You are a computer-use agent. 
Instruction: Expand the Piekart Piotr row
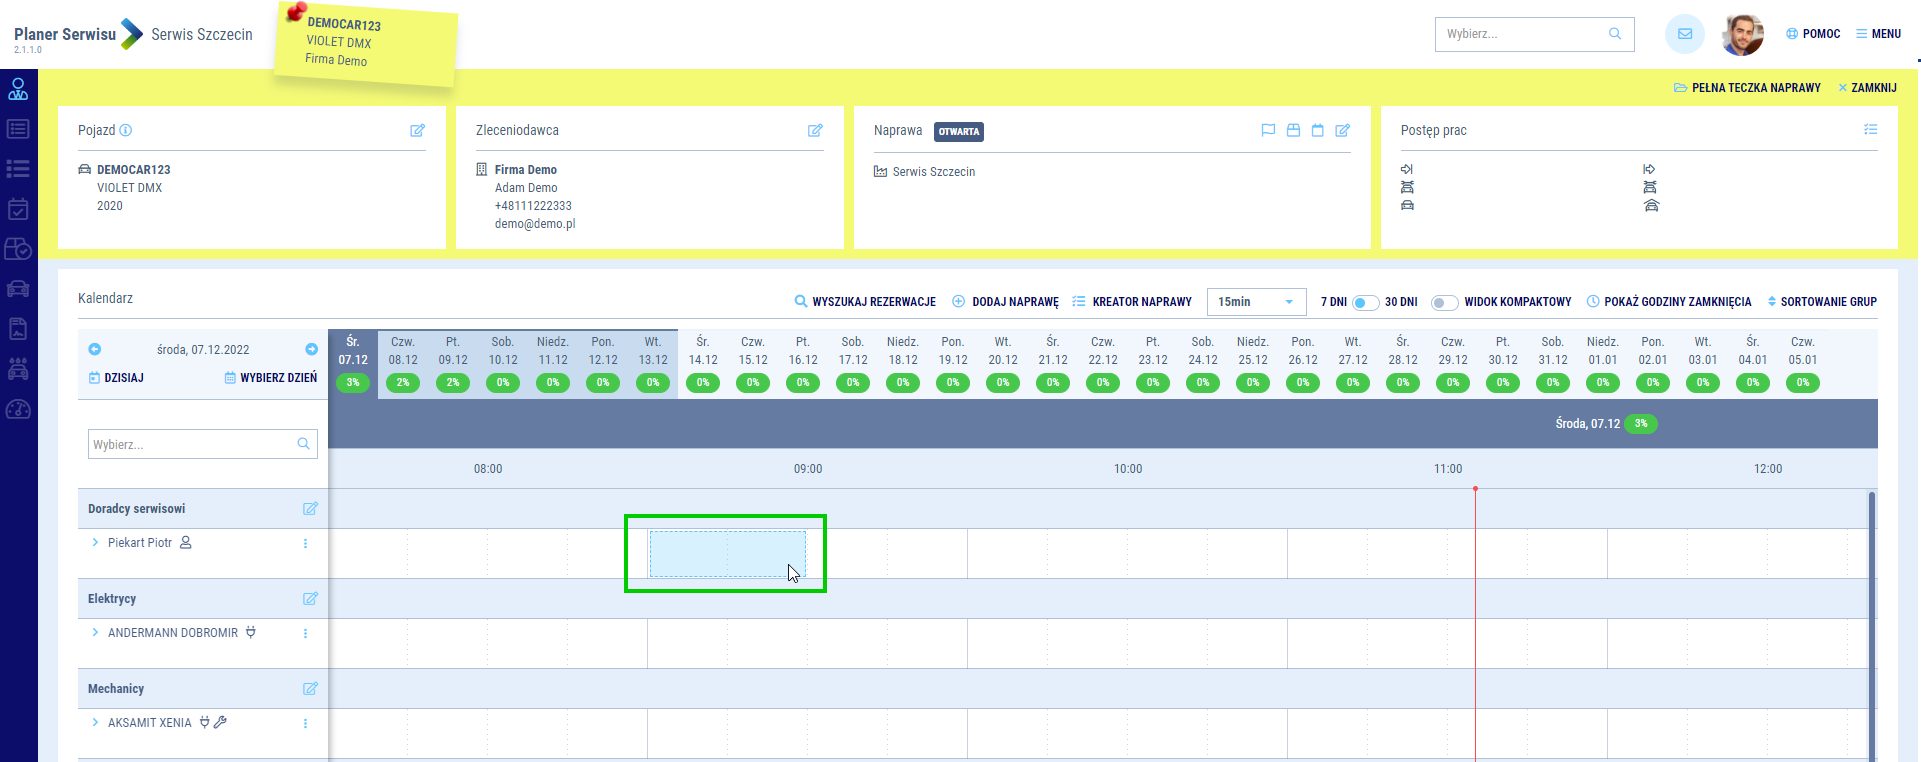pos(95,543)
